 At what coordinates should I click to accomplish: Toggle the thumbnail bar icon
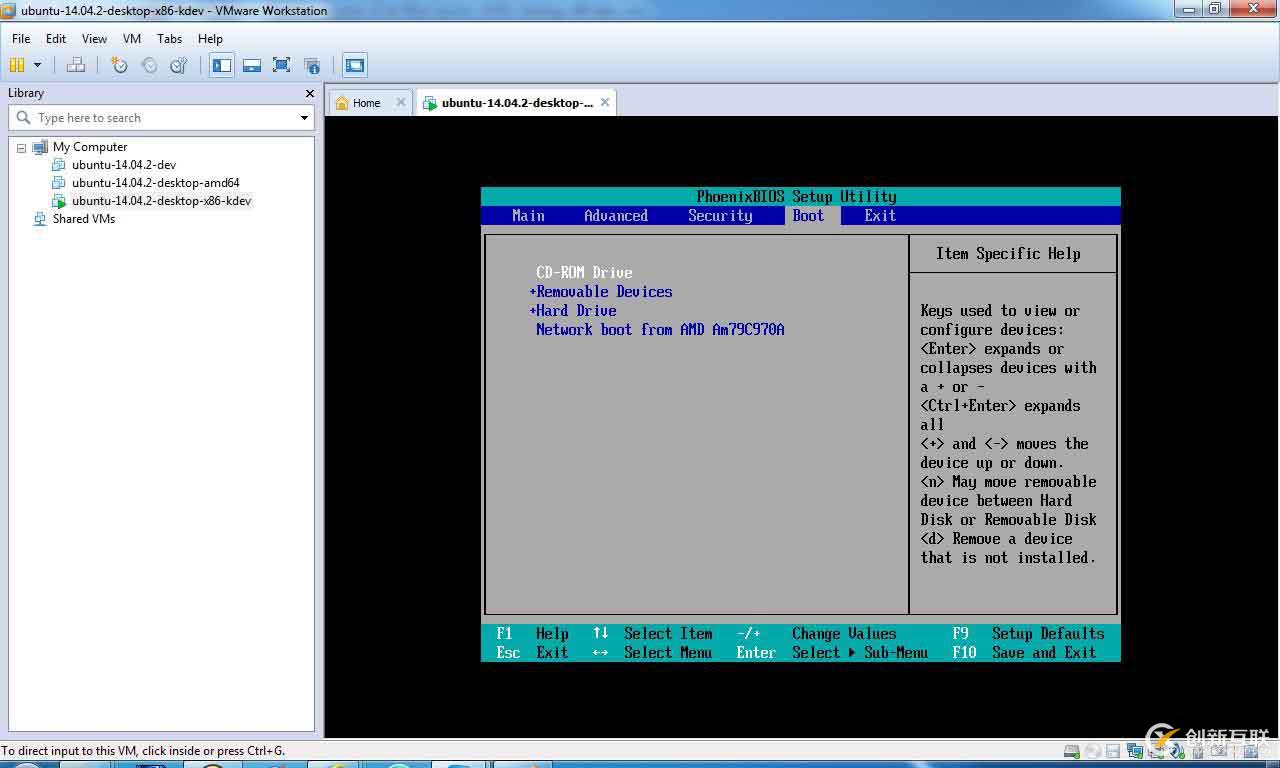(252, 65)
